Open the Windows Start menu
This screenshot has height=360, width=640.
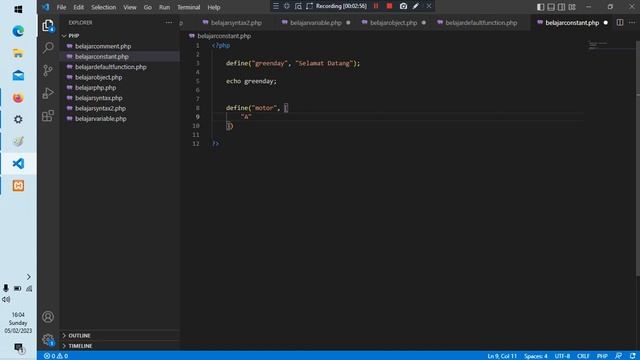18,9
